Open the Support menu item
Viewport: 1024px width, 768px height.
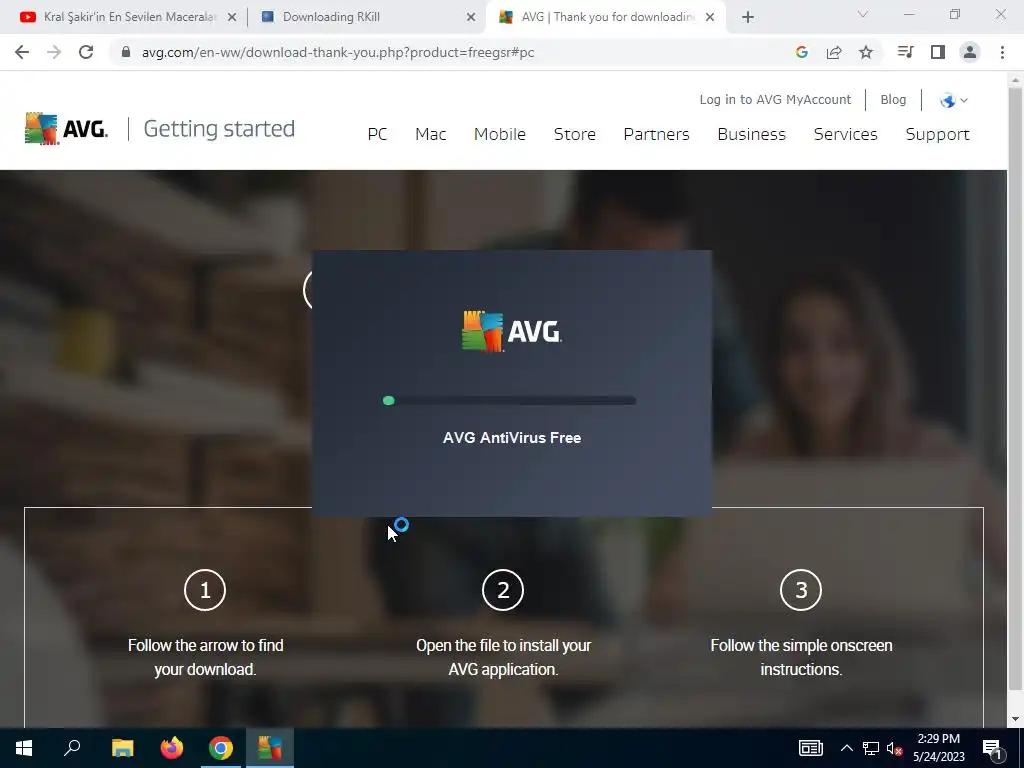pyautogui.click(x=937, y=134)
